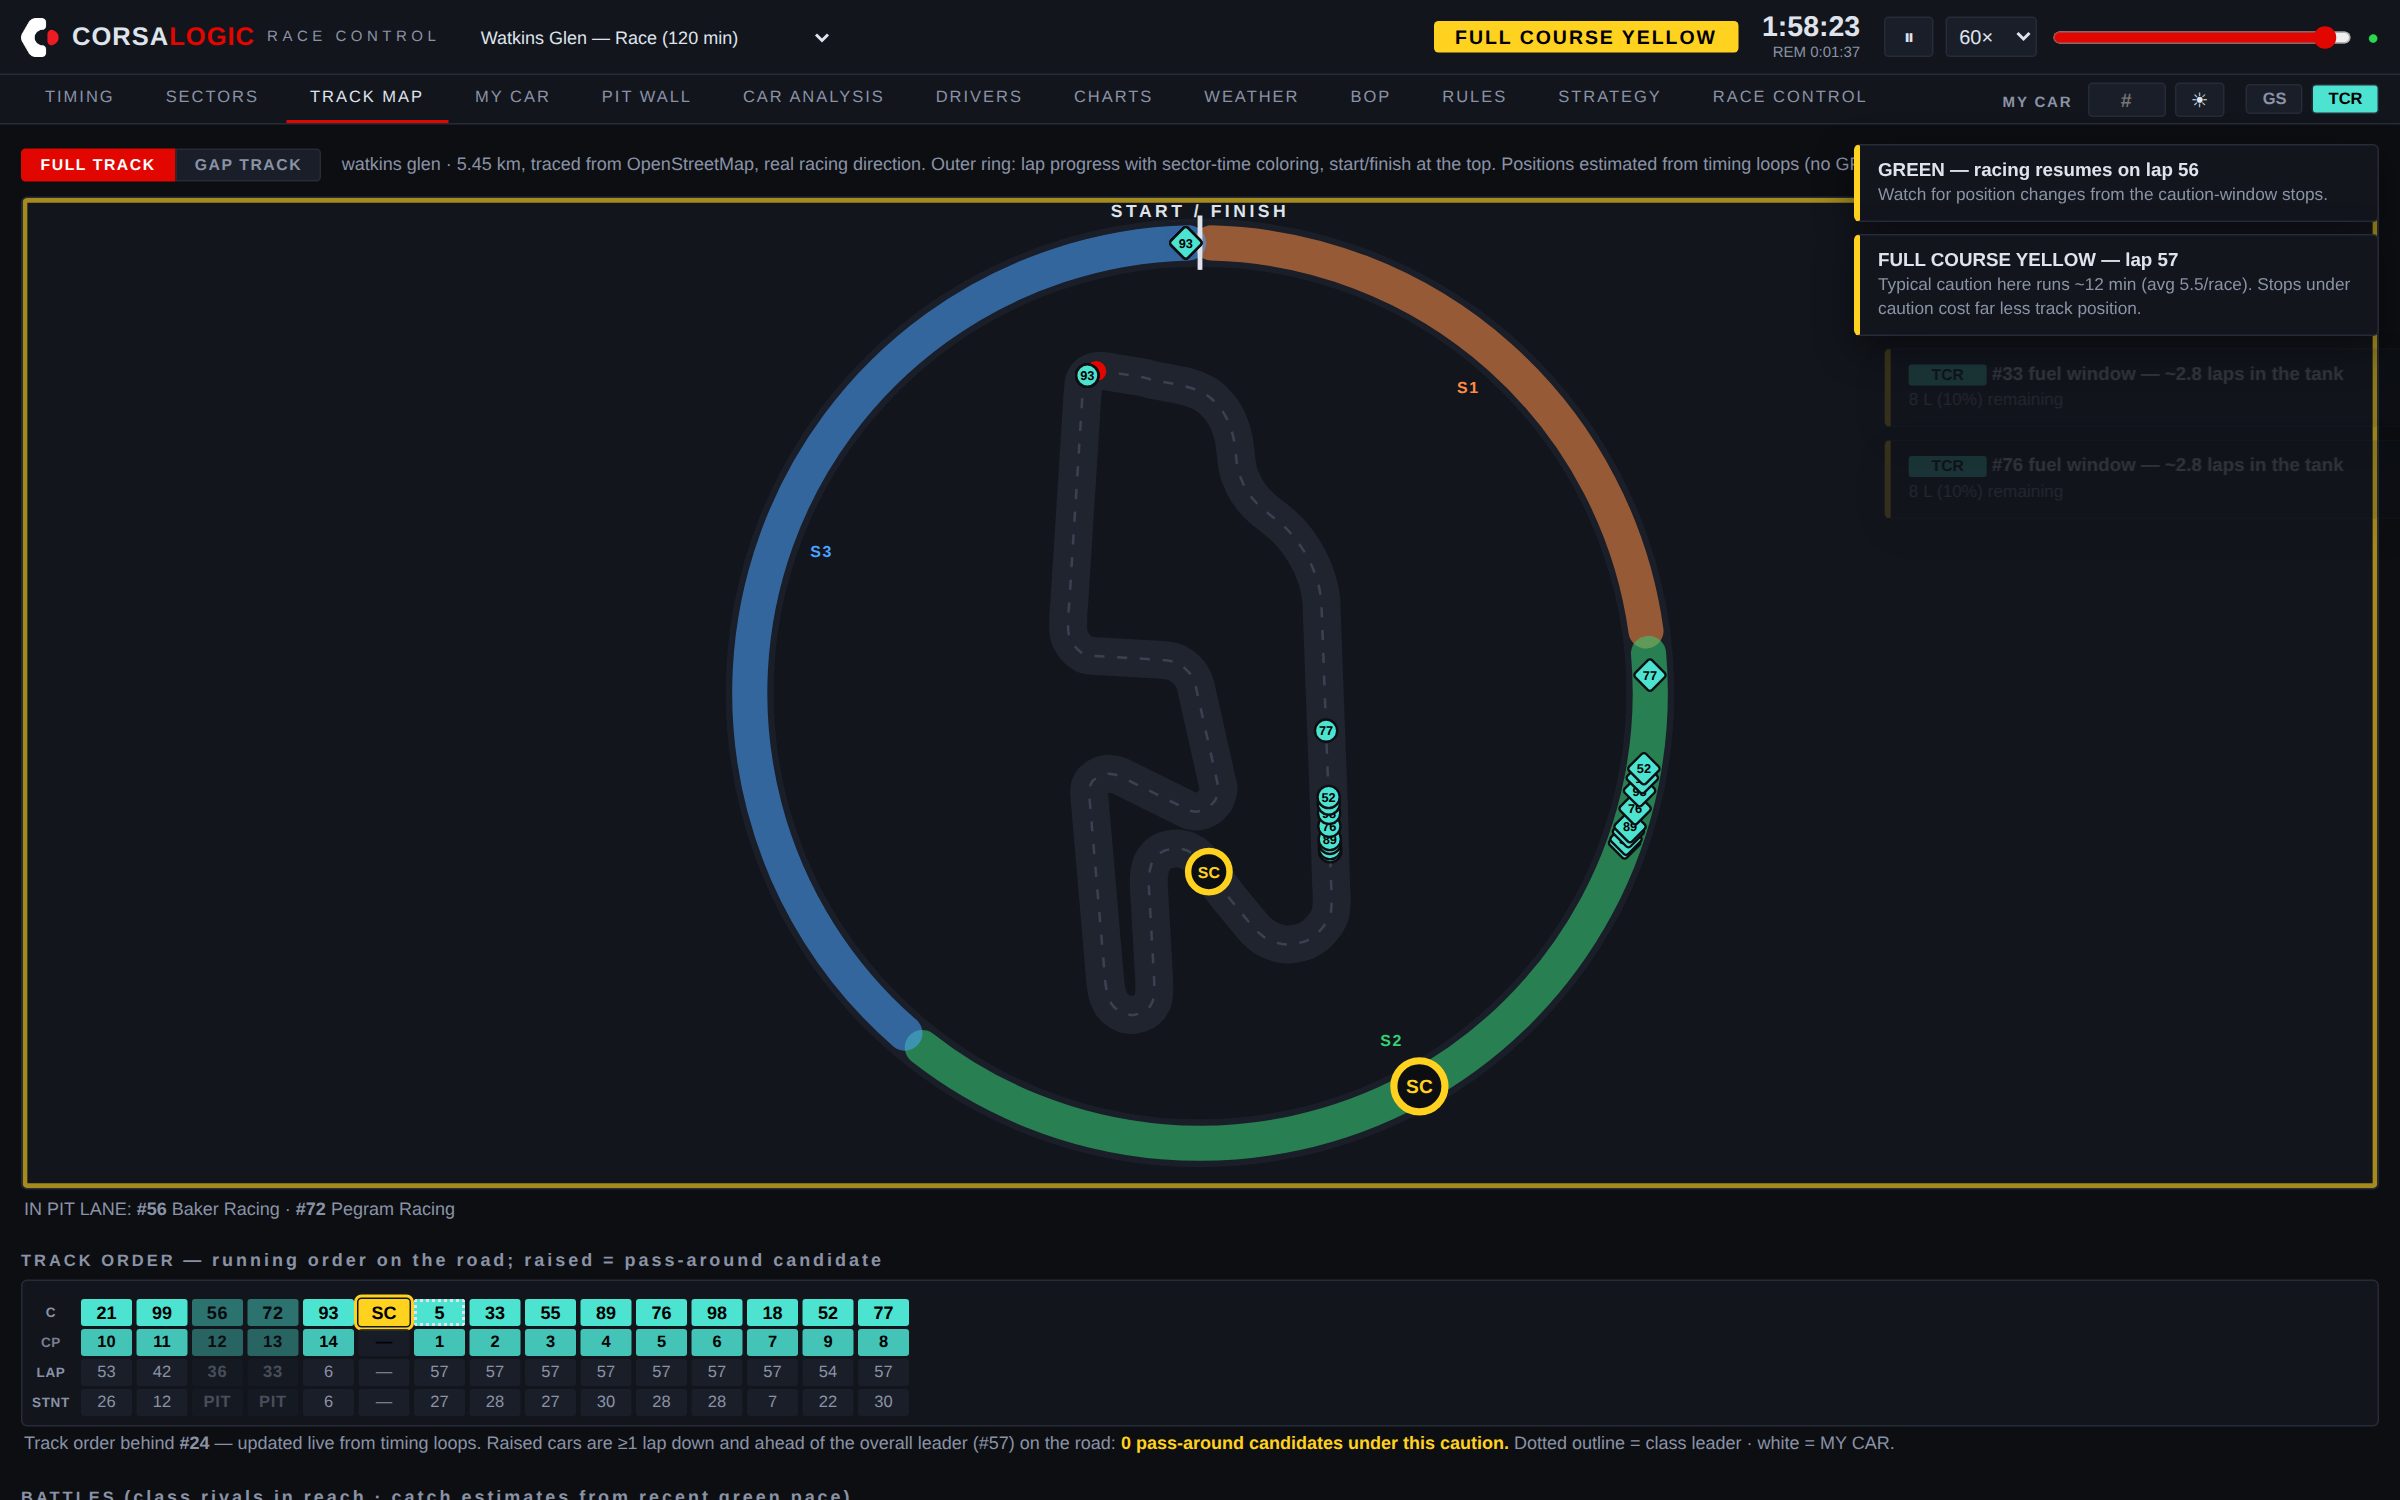This screenshot has width=2400, height=1500.
Task: Click the safety car marker on inner track
Action: point(1208,872)
